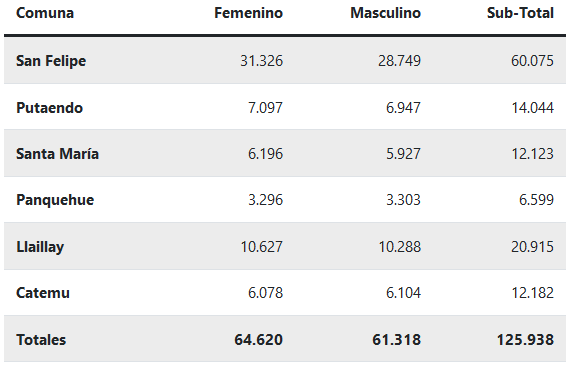The image size is (573, 371).
Task: Select the Llaillay row label
Action: (x=40, y=247)
